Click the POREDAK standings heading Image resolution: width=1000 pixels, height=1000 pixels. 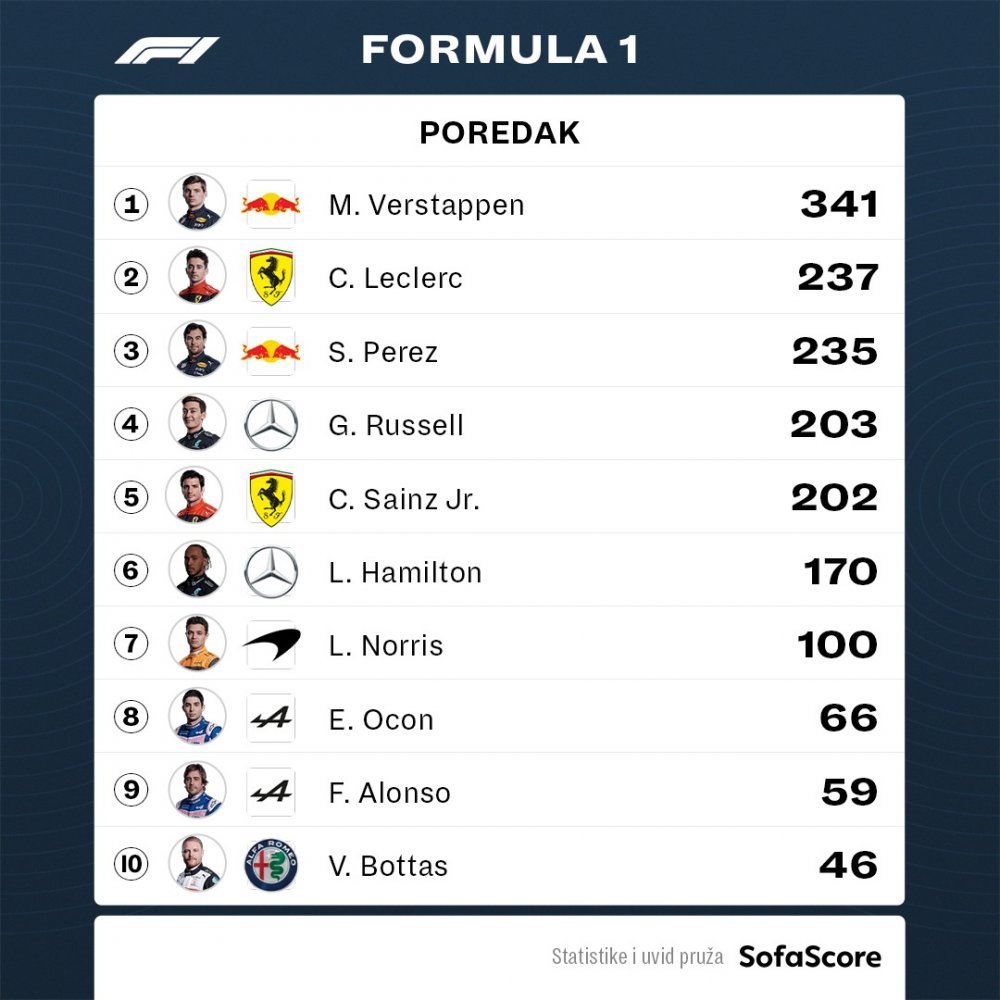tap(499, 133)
